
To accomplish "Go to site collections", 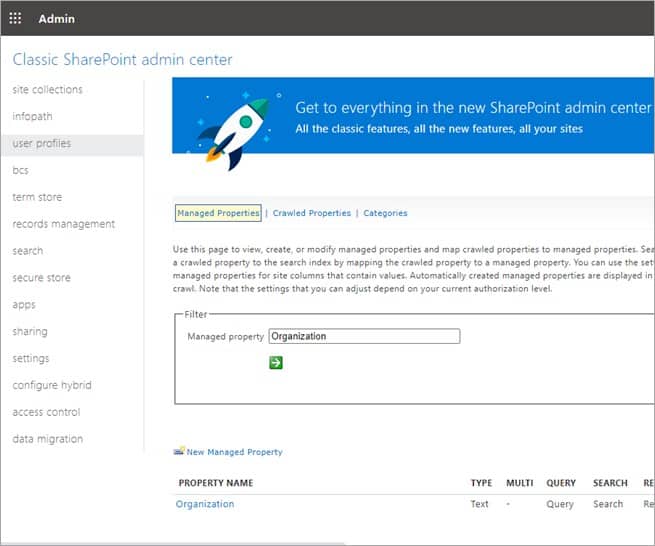I will 47,90.
